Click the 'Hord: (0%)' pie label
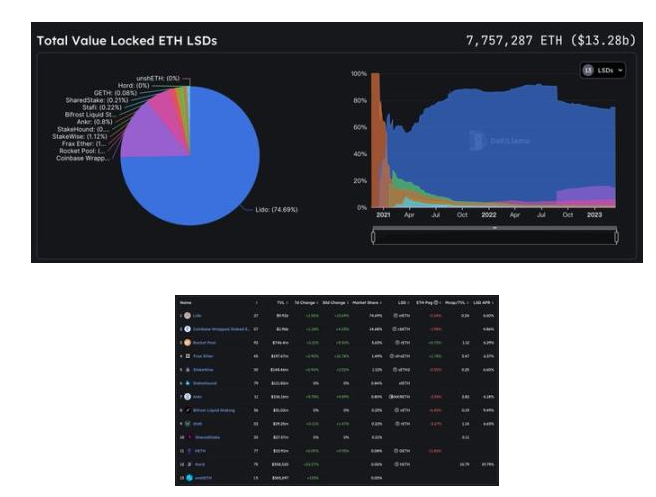Screen dimensions: 656x497 (x=133, y=85)
